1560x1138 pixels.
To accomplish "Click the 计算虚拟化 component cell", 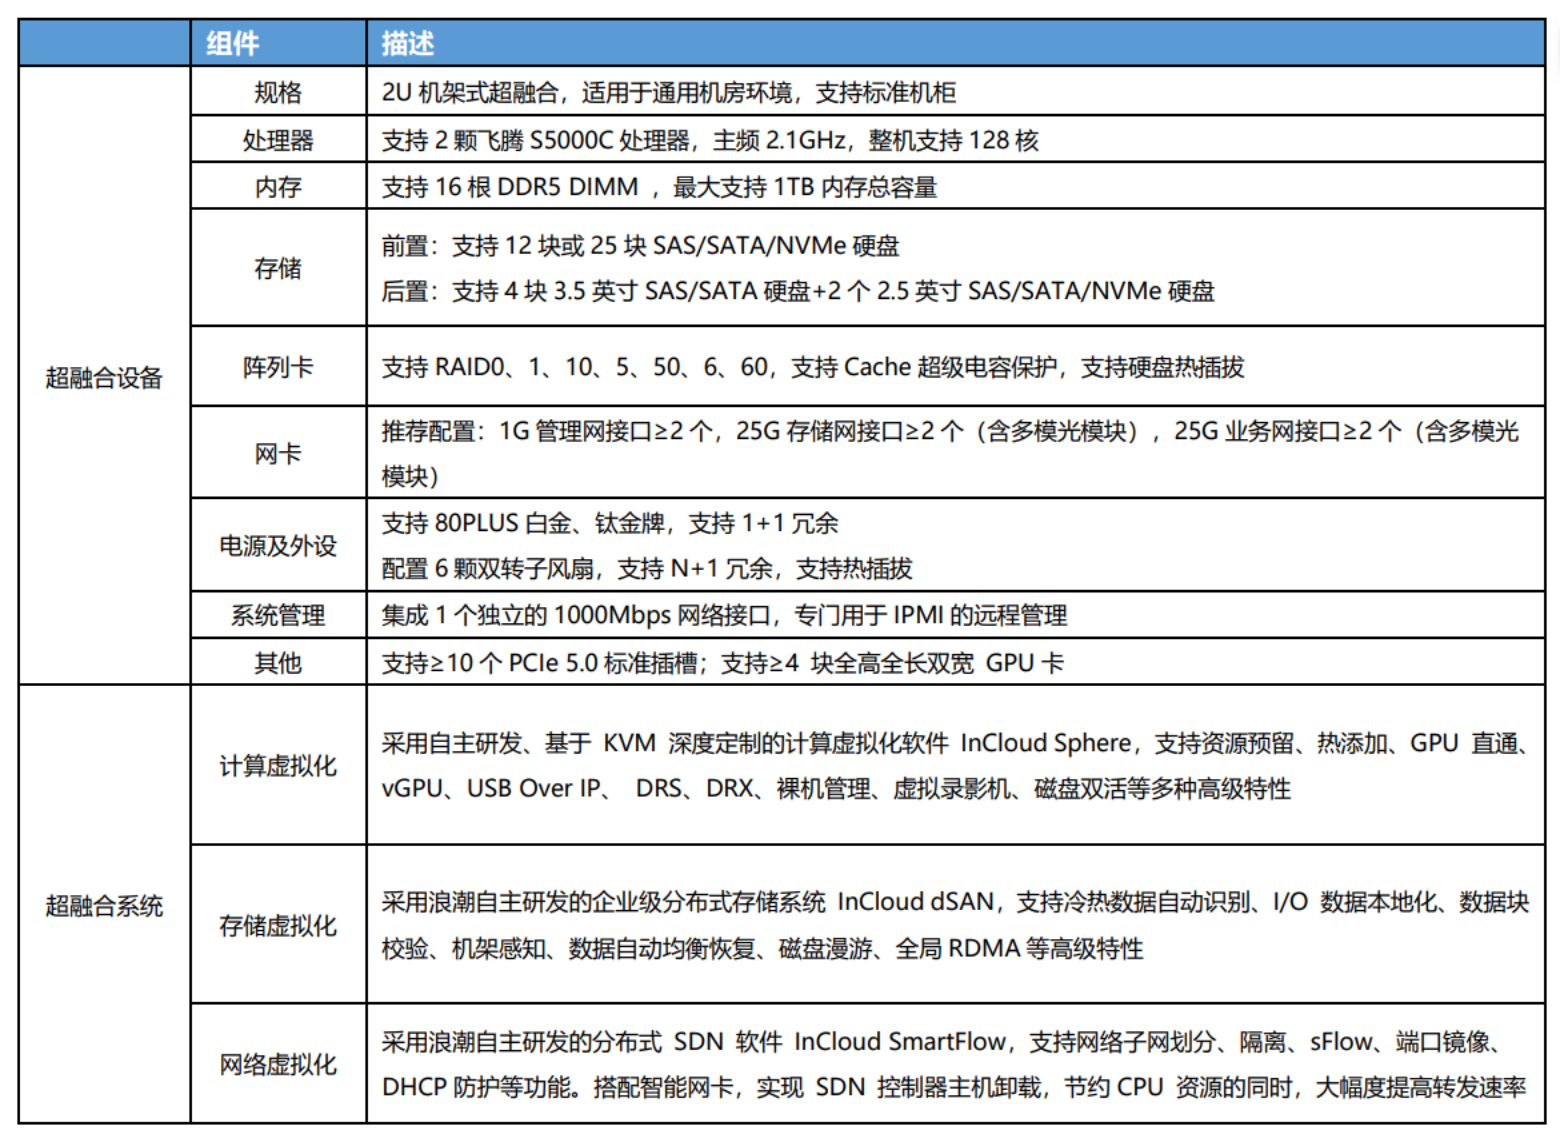I will coord(278,766).
